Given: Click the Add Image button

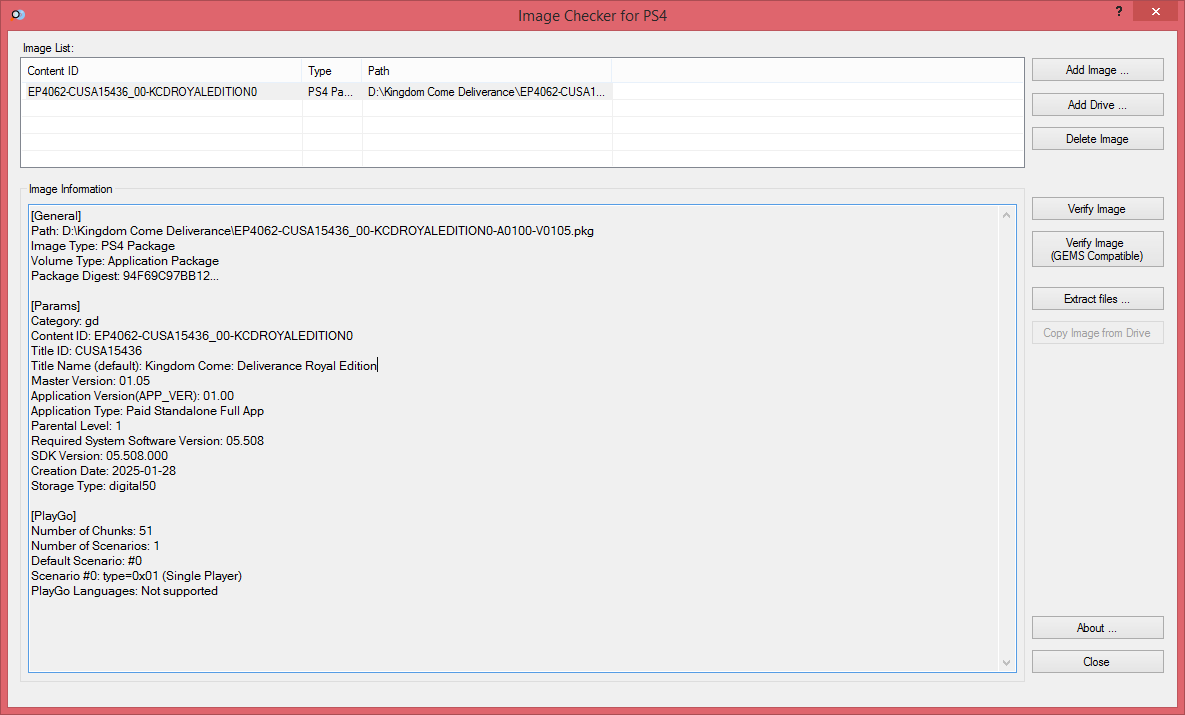Looking at the screenshot, I should coord(1097,70).
